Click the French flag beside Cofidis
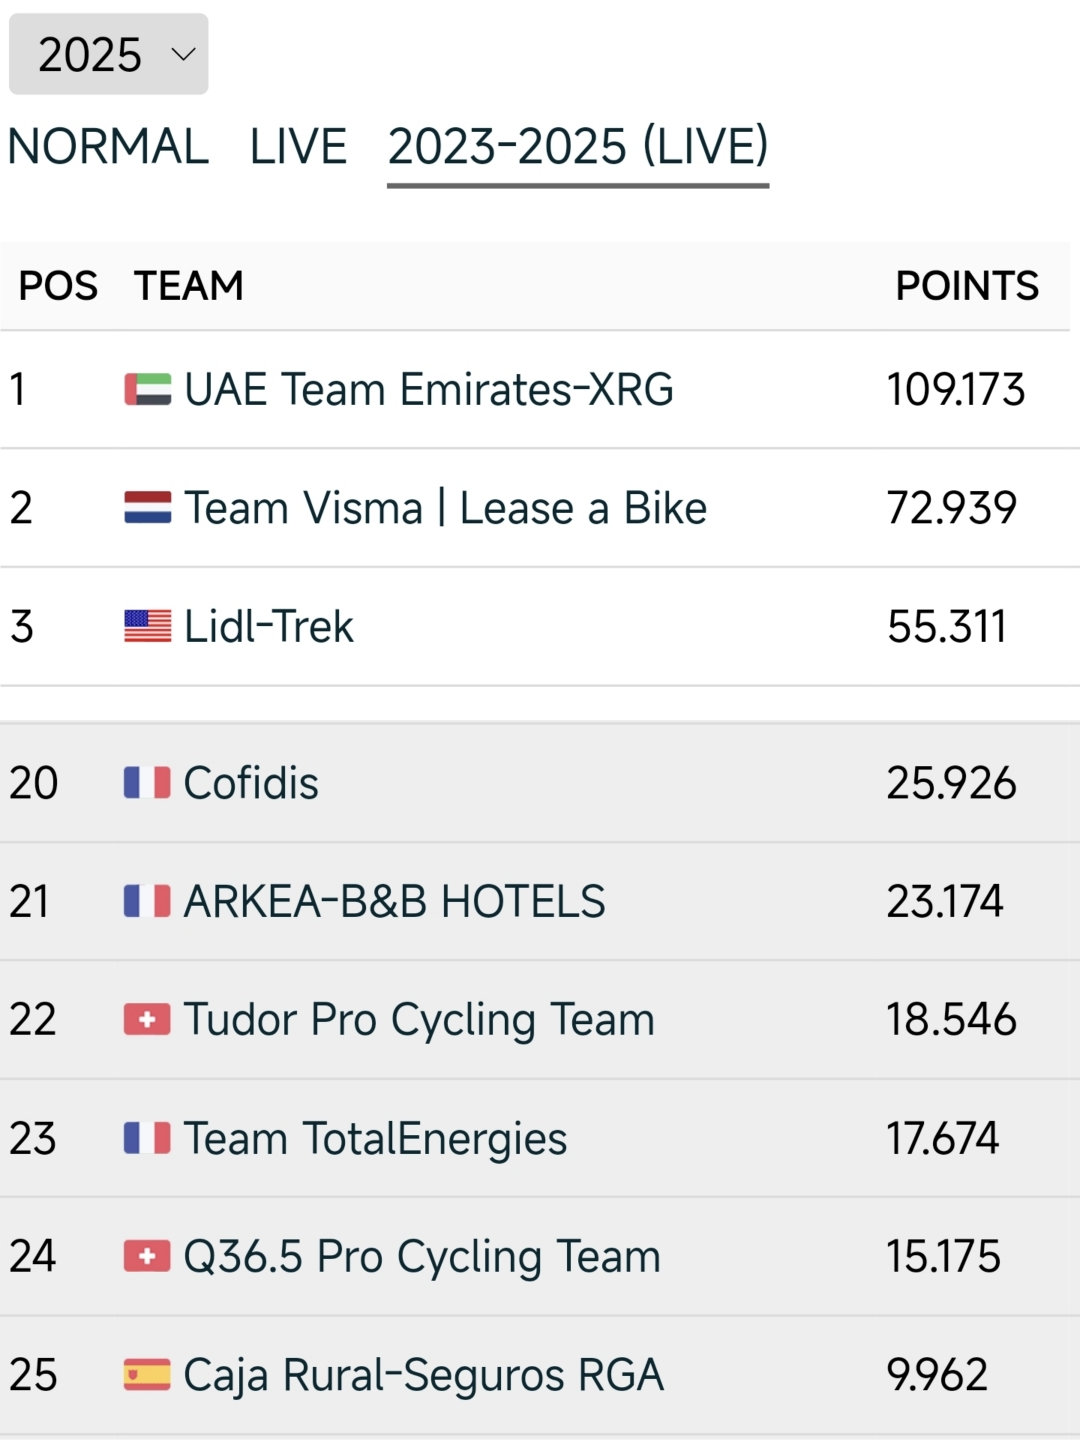 click(x=147, y=783)
